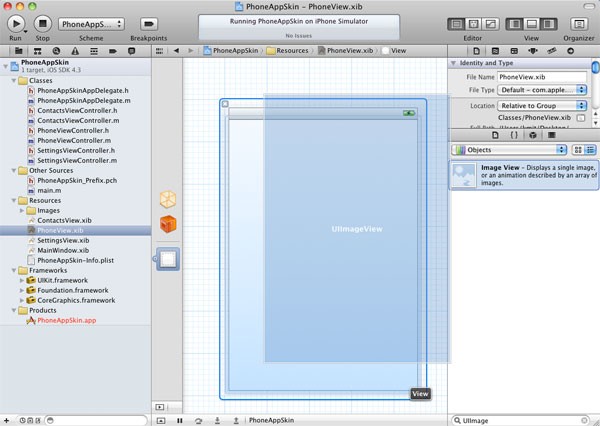Select First Responder orange cube icon
This screenshot has width=600, height=426.
(168, 224)
